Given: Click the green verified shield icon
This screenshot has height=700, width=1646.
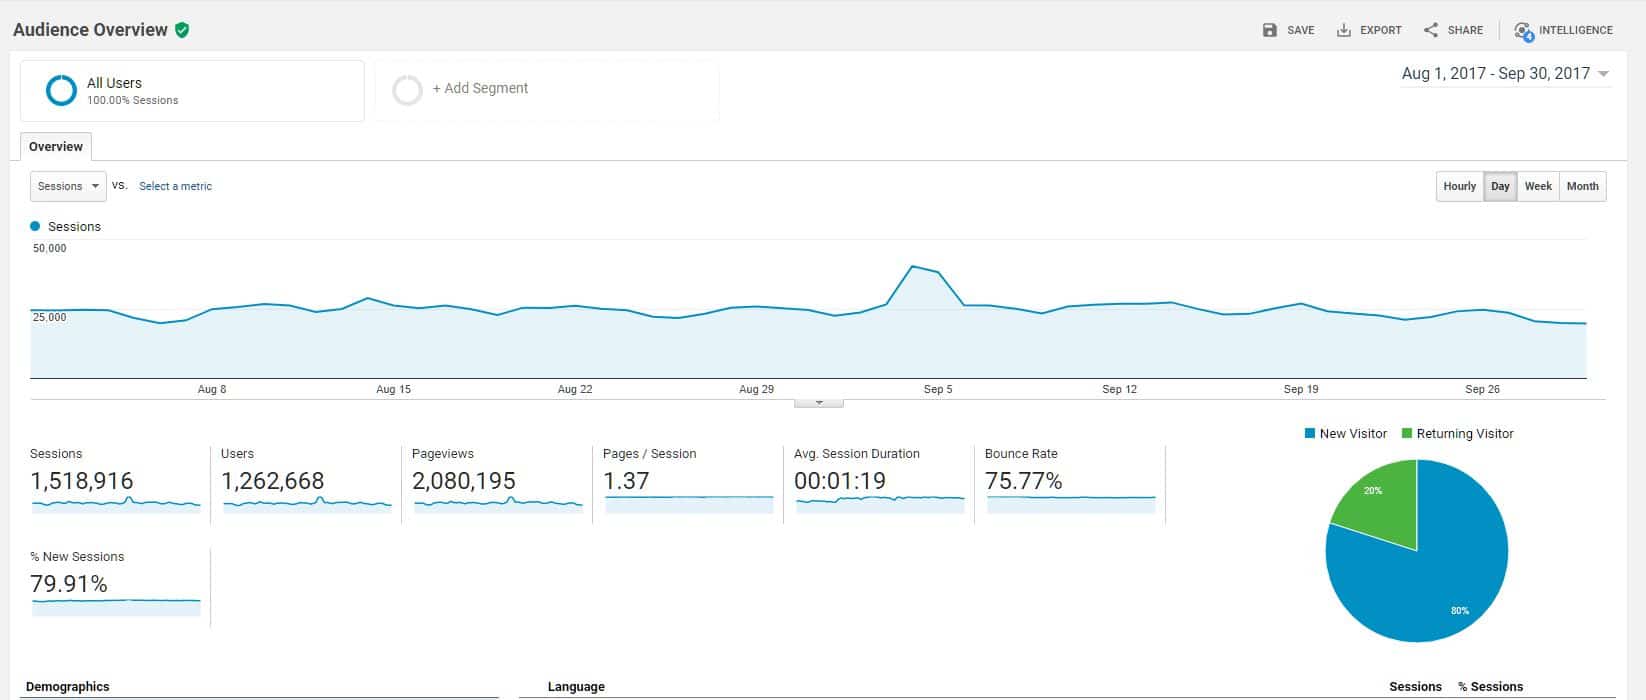Looking at the screenshot, I should point(182,30).
